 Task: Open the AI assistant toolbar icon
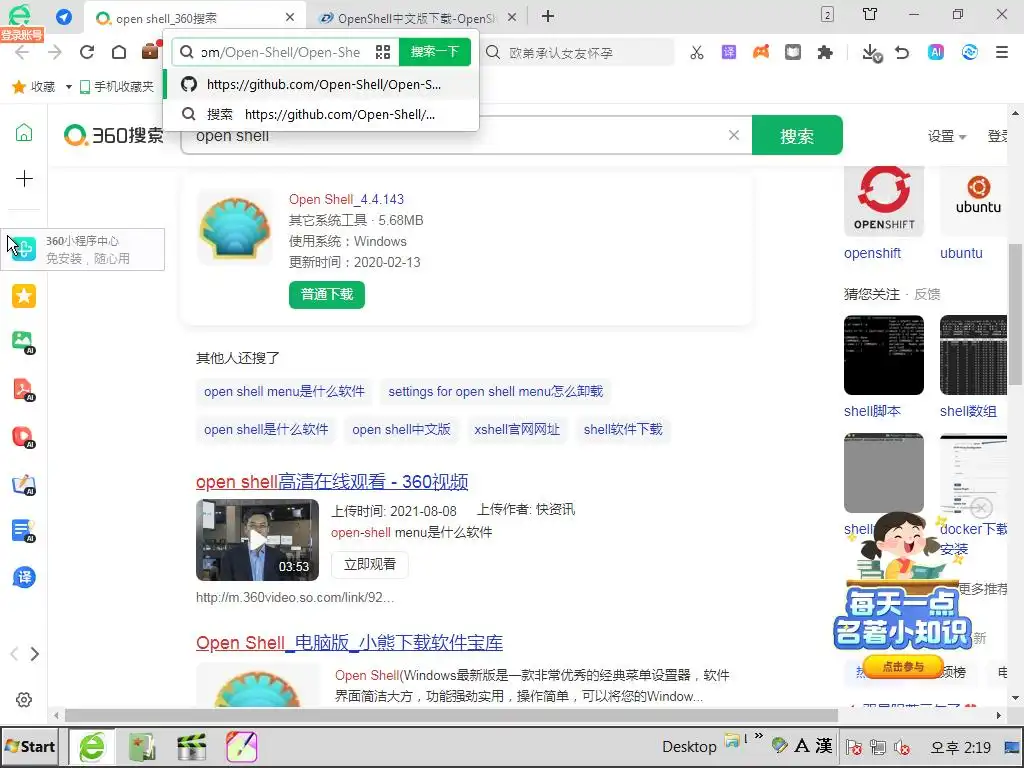click(936, 52)
